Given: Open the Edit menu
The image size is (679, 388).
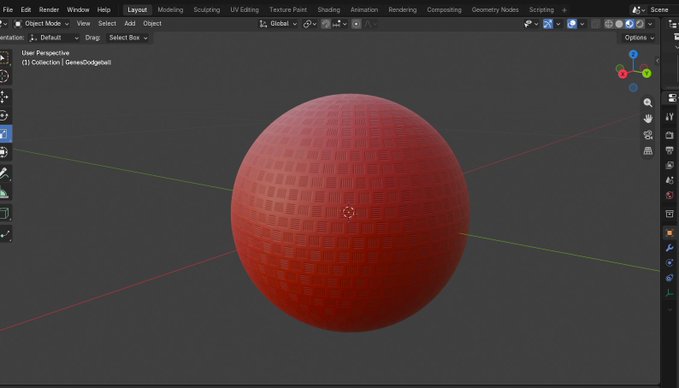Looking at the screenshot, I should pyautogui.click(x=26, y=10).
